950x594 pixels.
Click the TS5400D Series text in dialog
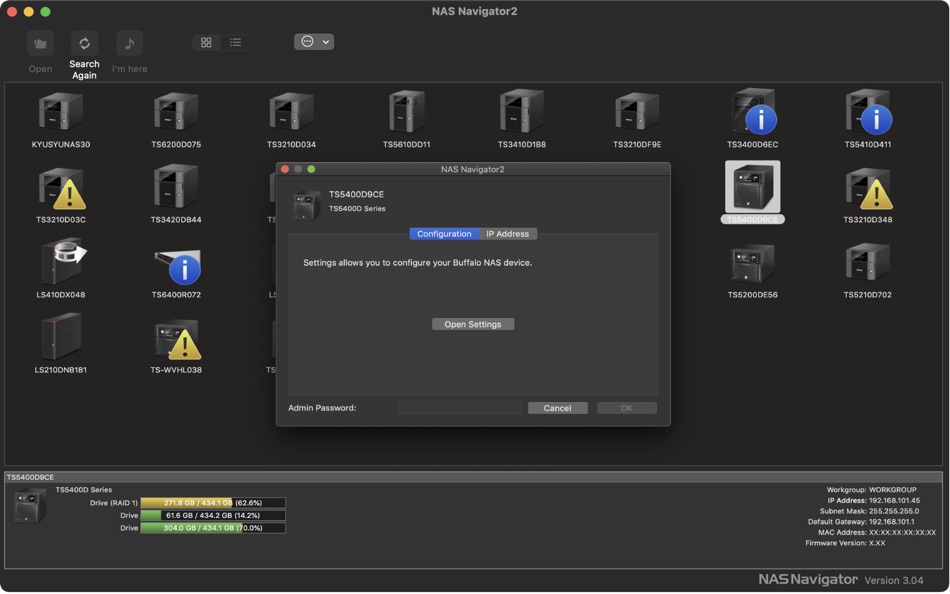point(357,209)
